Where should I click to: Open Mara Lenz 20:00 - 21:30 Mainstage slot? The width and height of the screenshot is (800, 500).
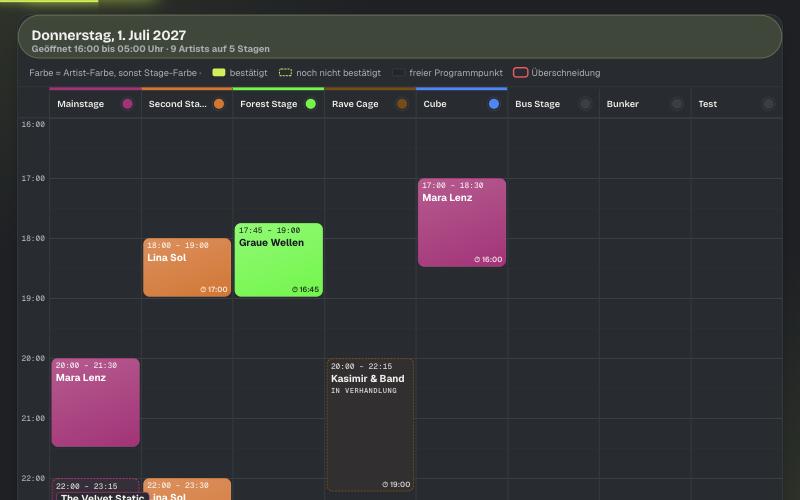coord(95,403)
